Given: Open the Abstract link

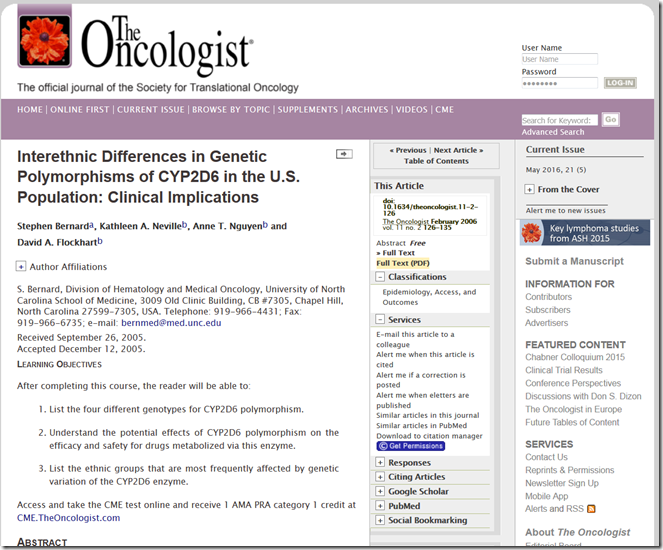Looking at the screenshot, I should [391, 243].
